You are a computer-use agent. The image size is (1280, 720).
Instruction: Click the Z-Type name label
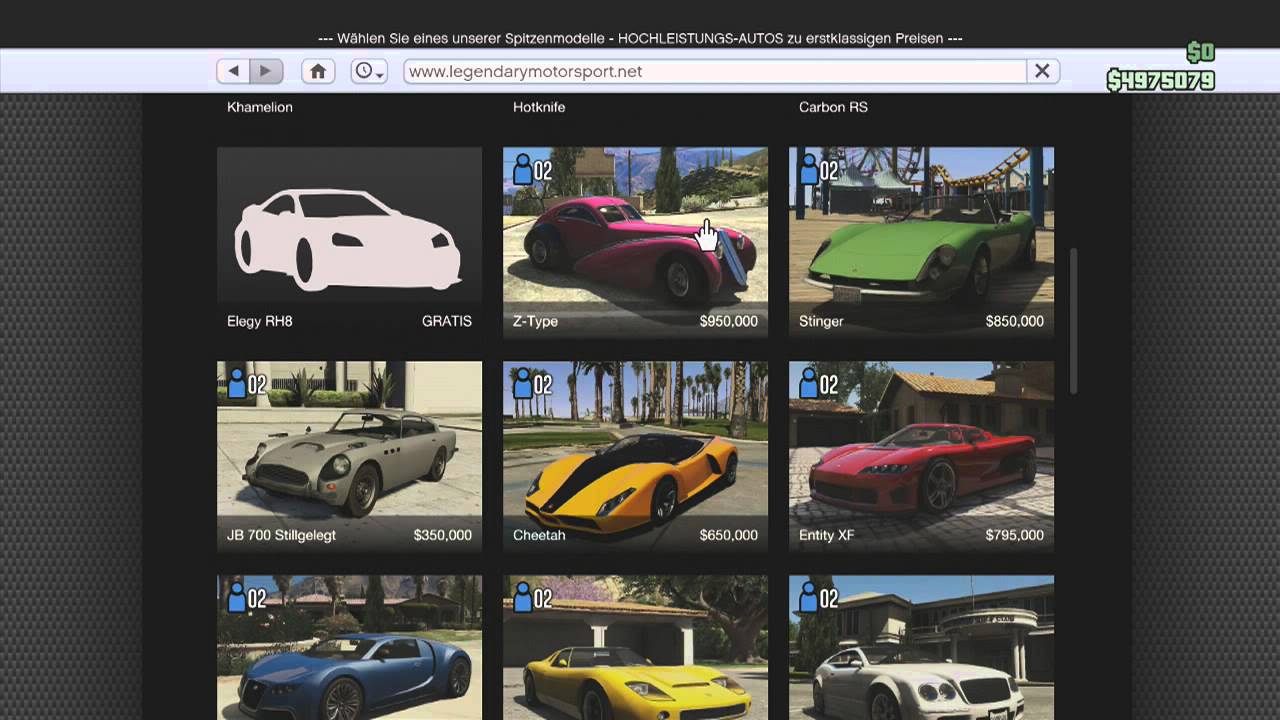[535, 321]
